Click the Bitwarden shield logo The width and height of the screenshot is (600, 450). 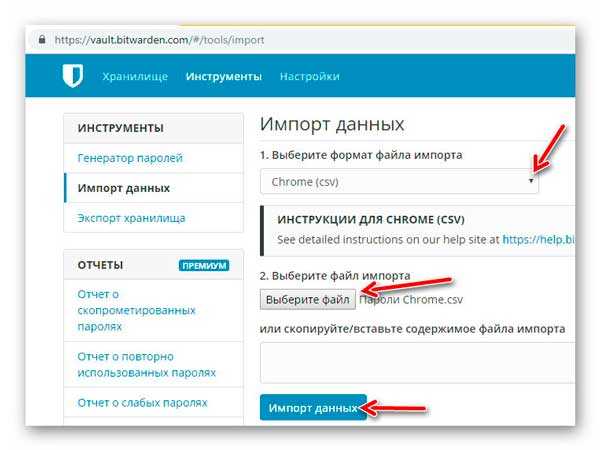click(73, 76)
